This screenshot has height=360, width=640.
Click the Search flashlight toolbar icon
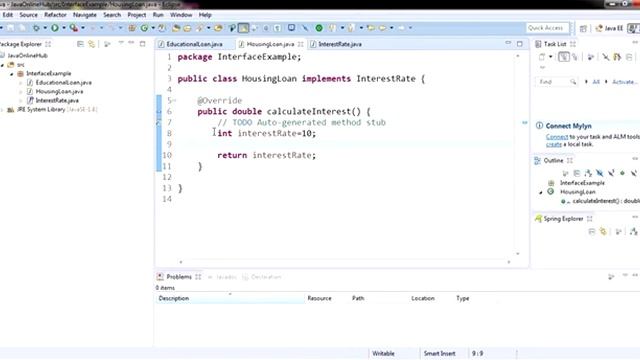coord(199,28)
